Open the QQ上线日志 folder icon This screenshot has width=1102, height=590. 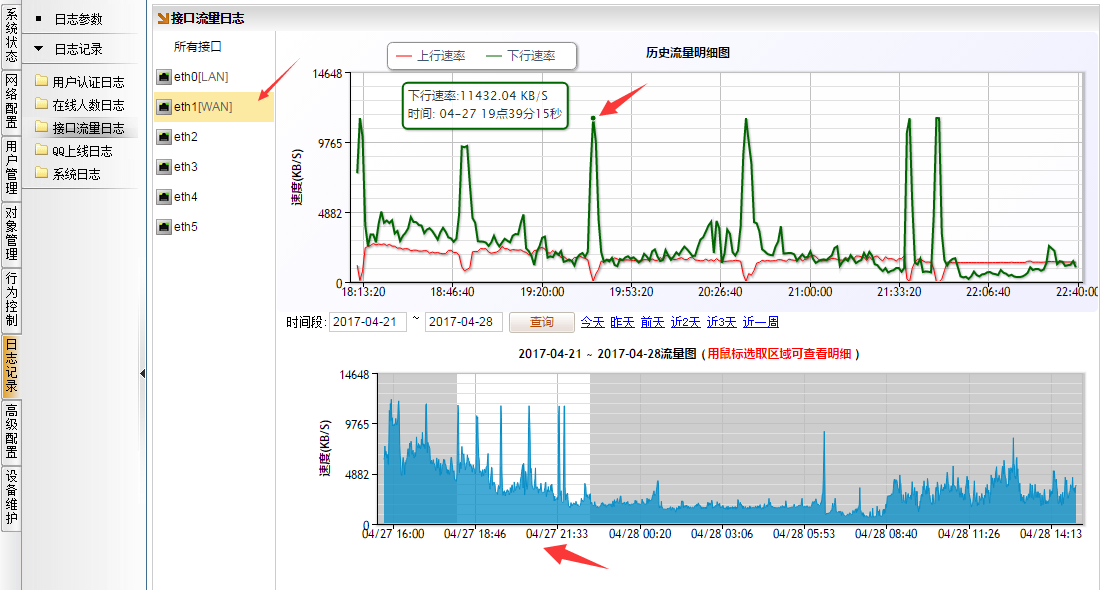tap(41, 151)
